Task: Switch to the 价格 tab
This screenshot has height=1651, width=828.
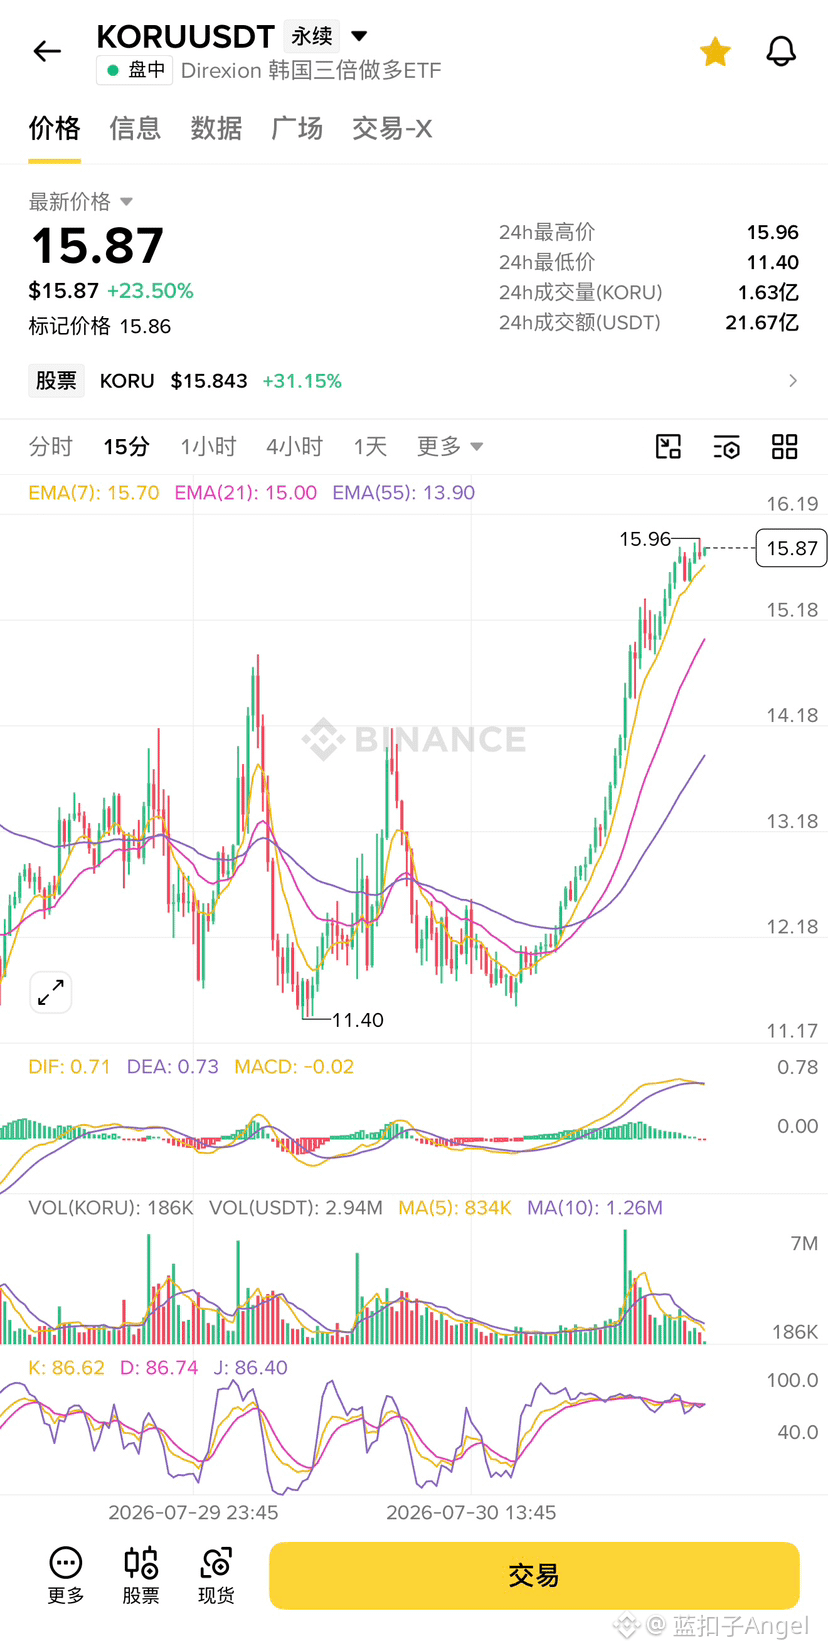Action: (x=54, y=128)
